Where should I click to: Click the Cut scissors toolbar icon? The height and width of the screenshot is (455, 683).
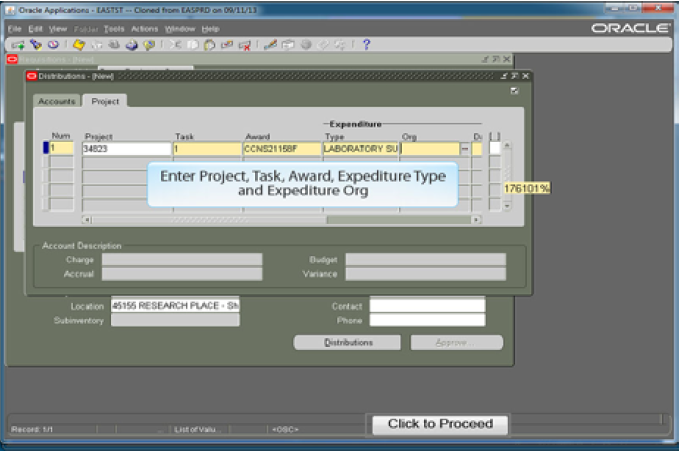(x=175, y=45)
